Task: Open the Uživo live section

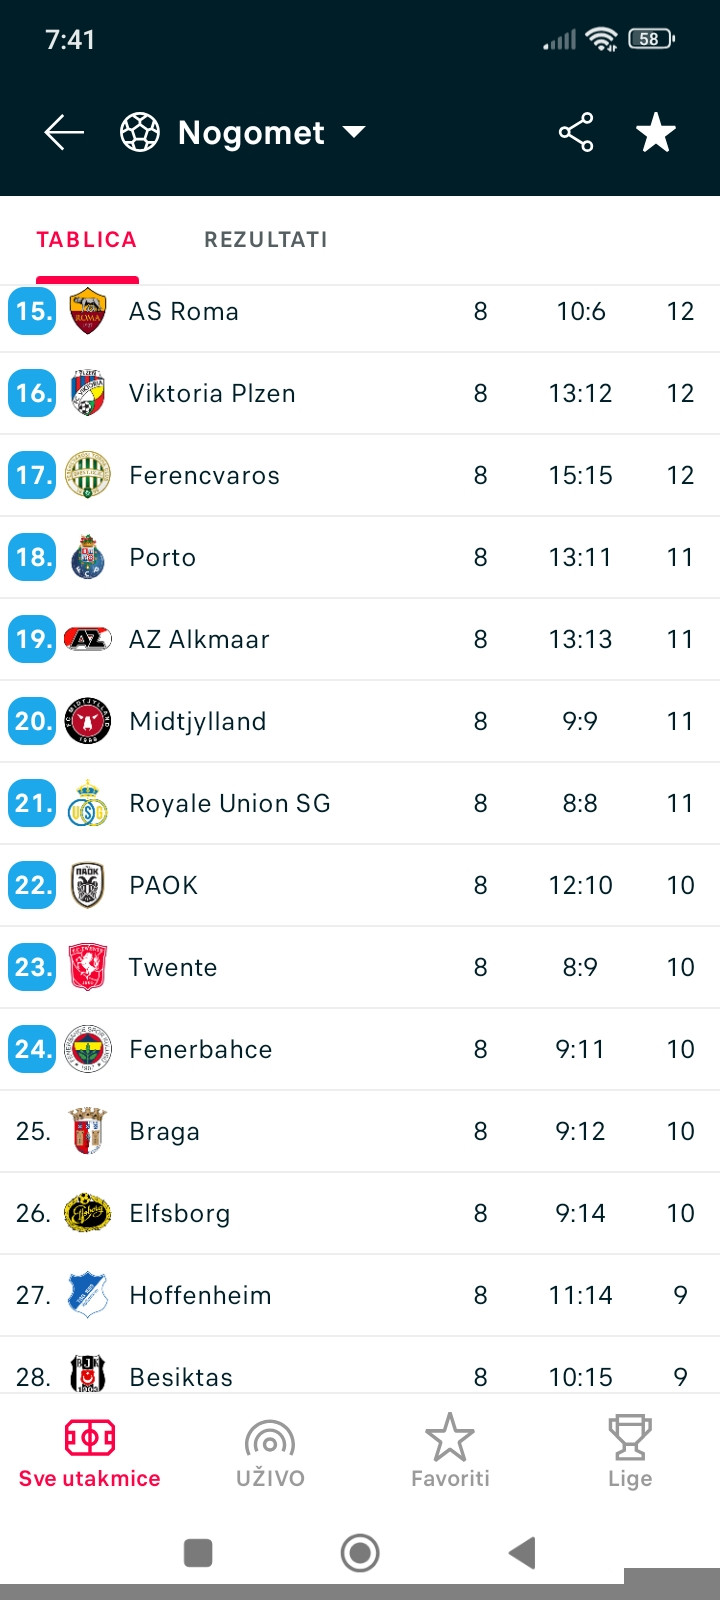Action: click(270, 1454)
